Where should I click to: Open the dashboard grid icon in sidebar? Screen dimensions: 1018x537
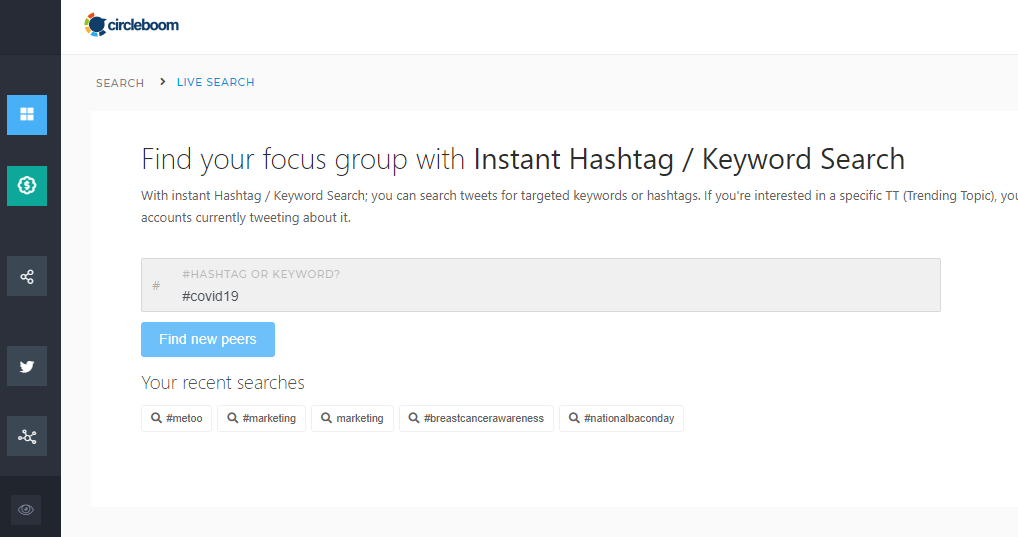[27, 115]
